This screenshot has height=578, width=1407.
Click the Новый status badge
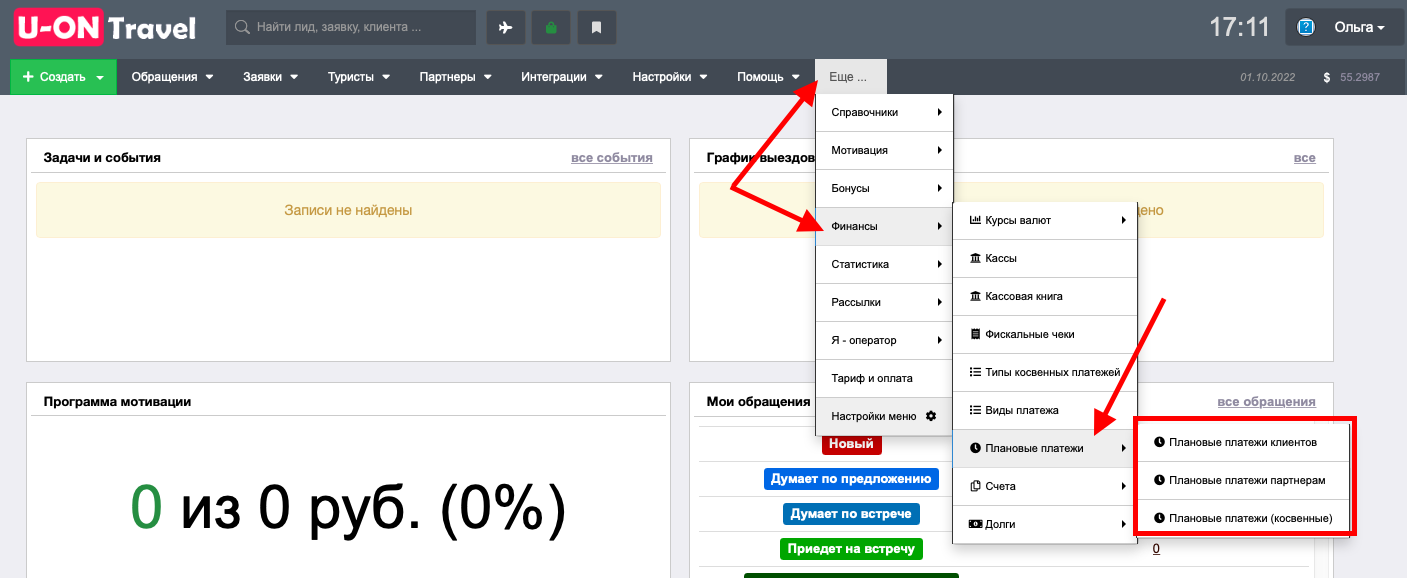tap(851, 443)
